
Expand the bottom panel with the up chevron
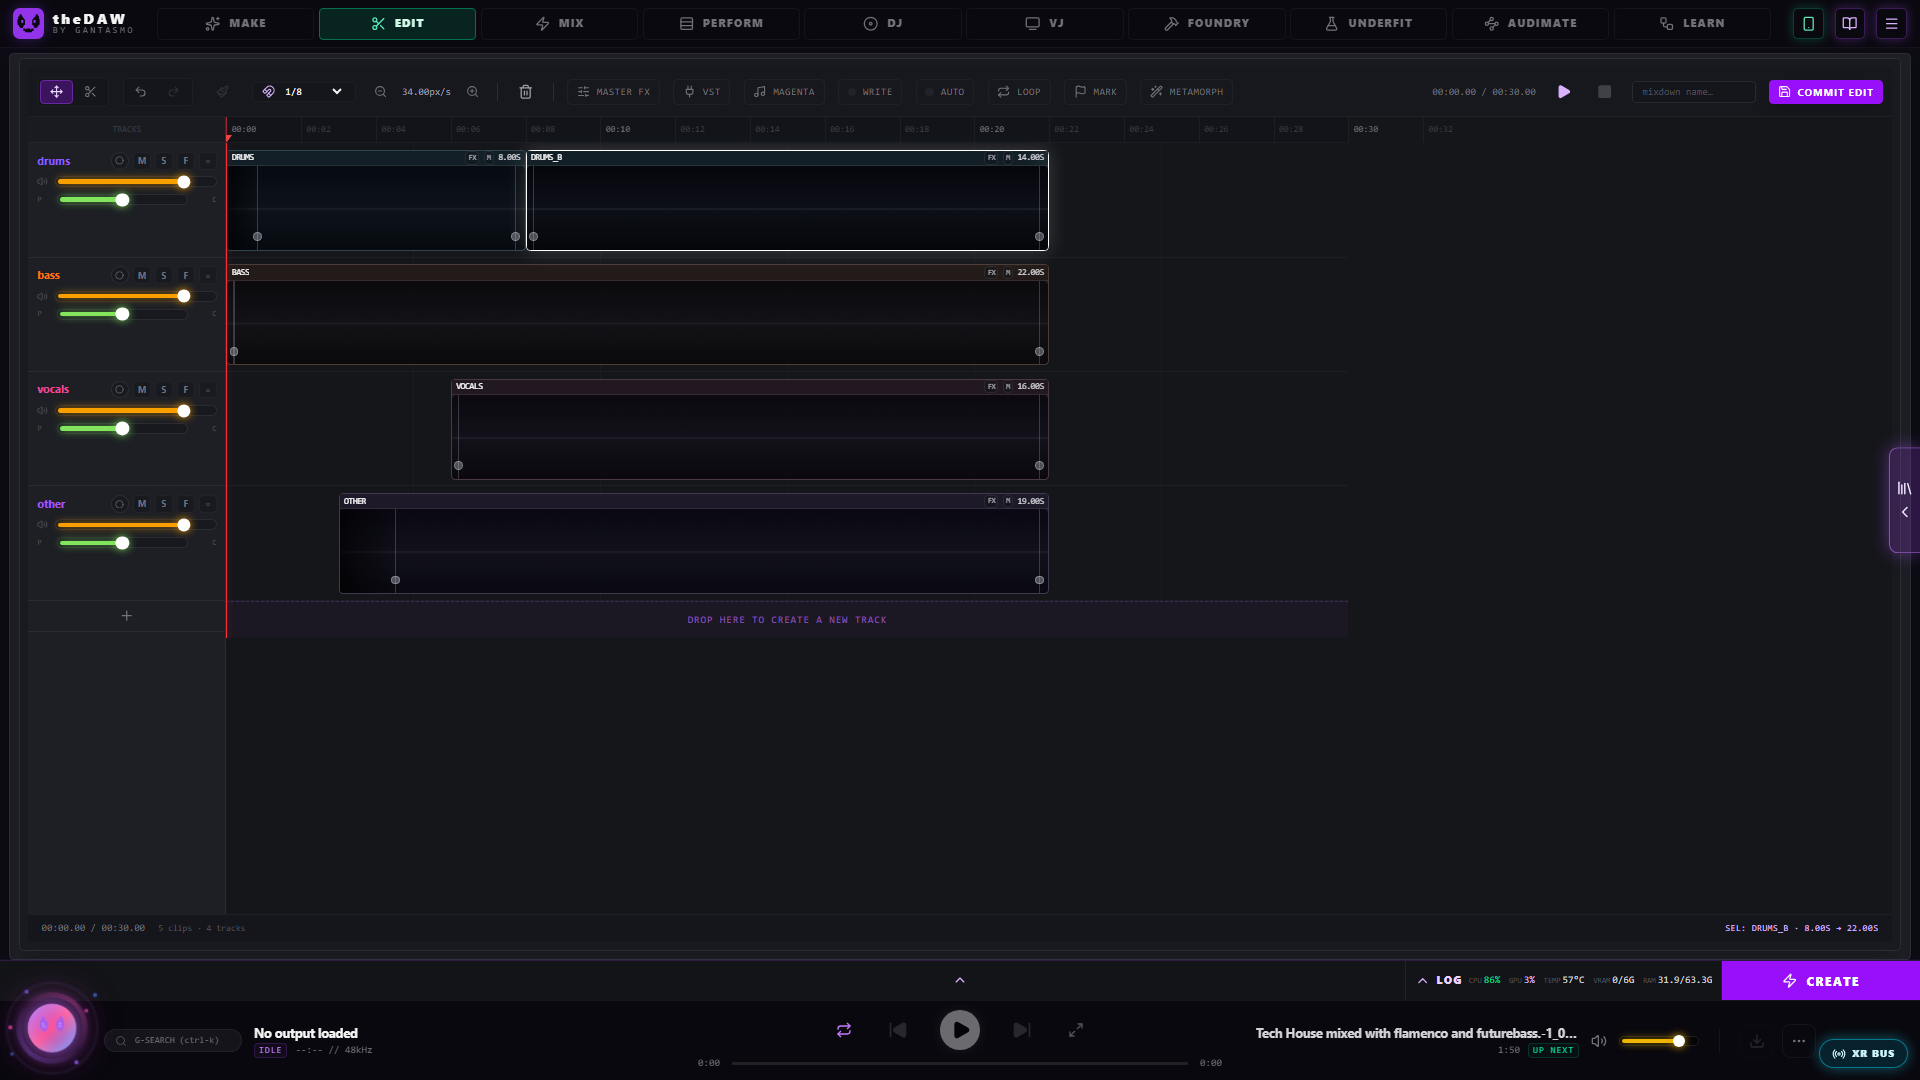click(960, 980)
